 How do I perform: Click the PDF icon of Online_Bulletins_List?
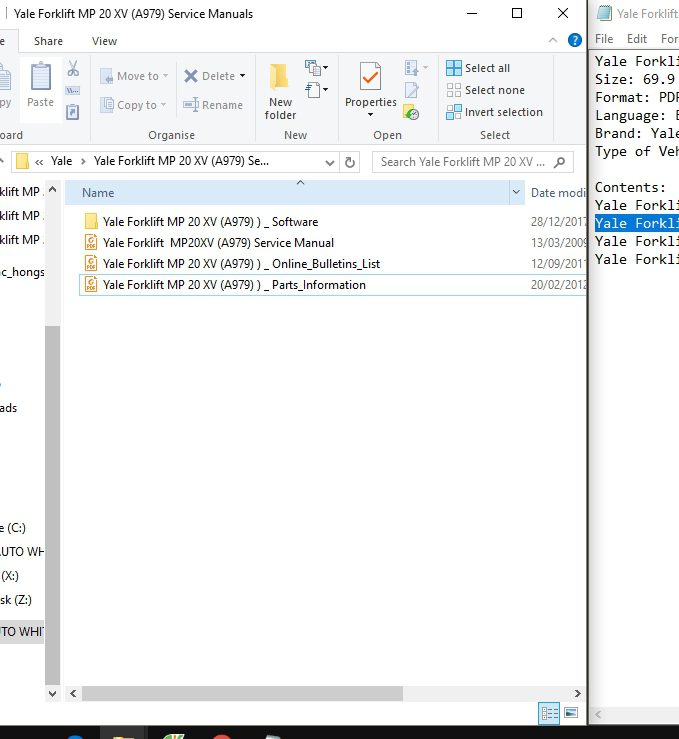91,263
